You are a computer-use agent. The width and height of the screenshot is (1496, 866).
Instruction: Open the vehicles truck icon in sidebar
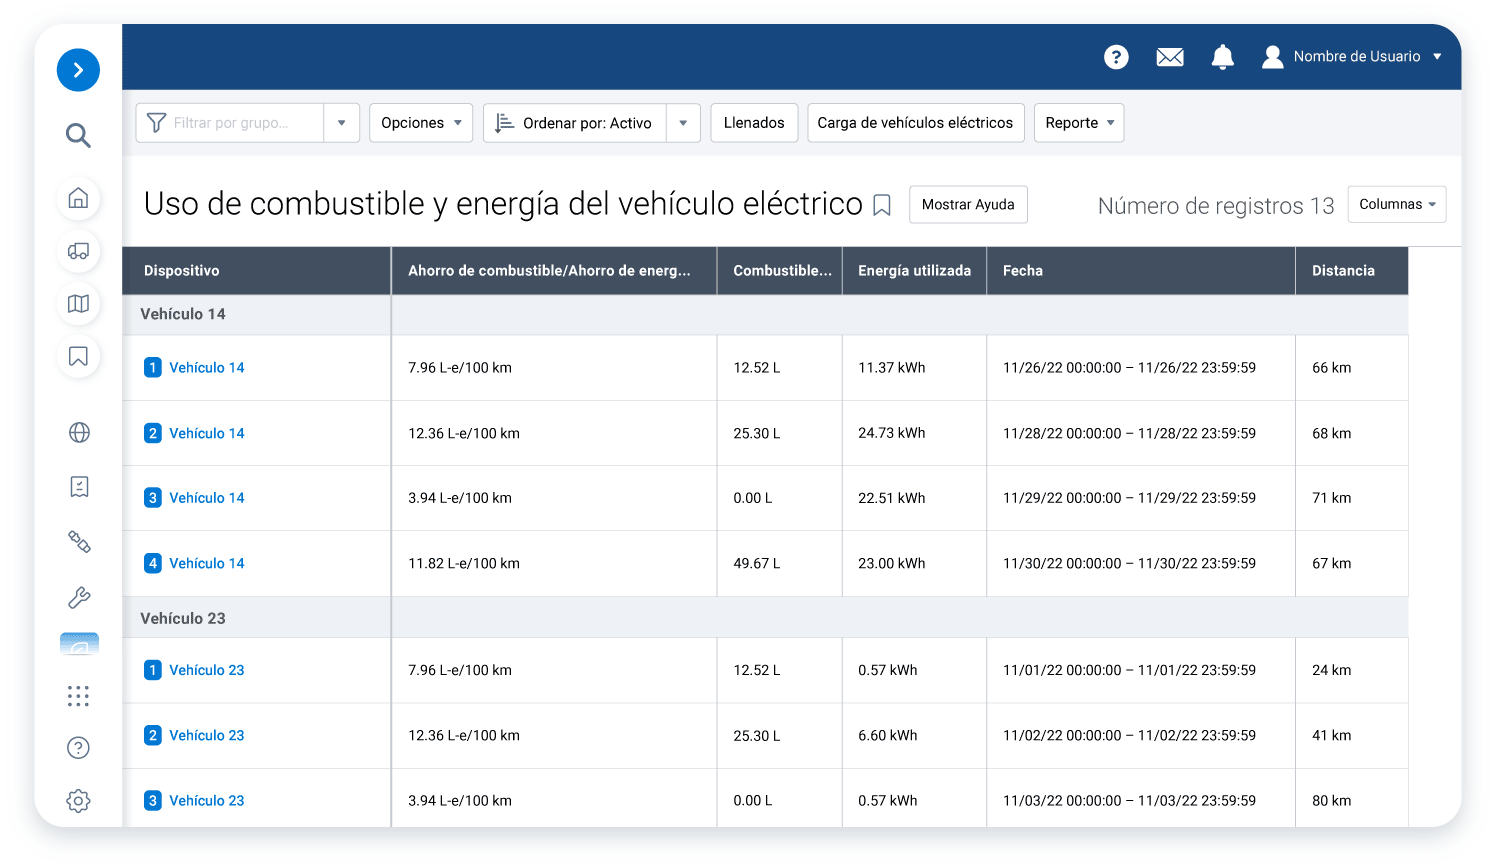tap(78, 251)
